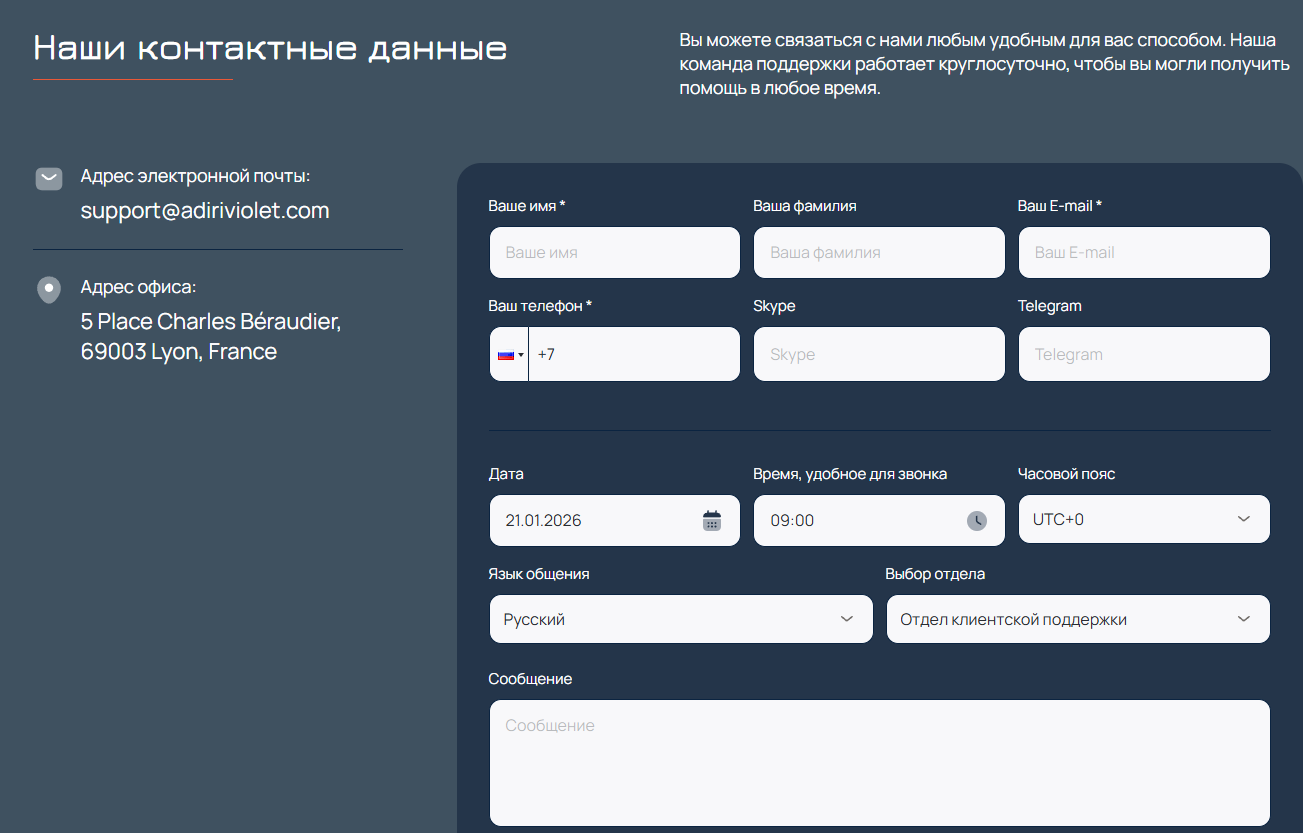This screenshot has height=833, width=1303.
Task: Click the Lyon office address text
Action: (x=210, y=337)
